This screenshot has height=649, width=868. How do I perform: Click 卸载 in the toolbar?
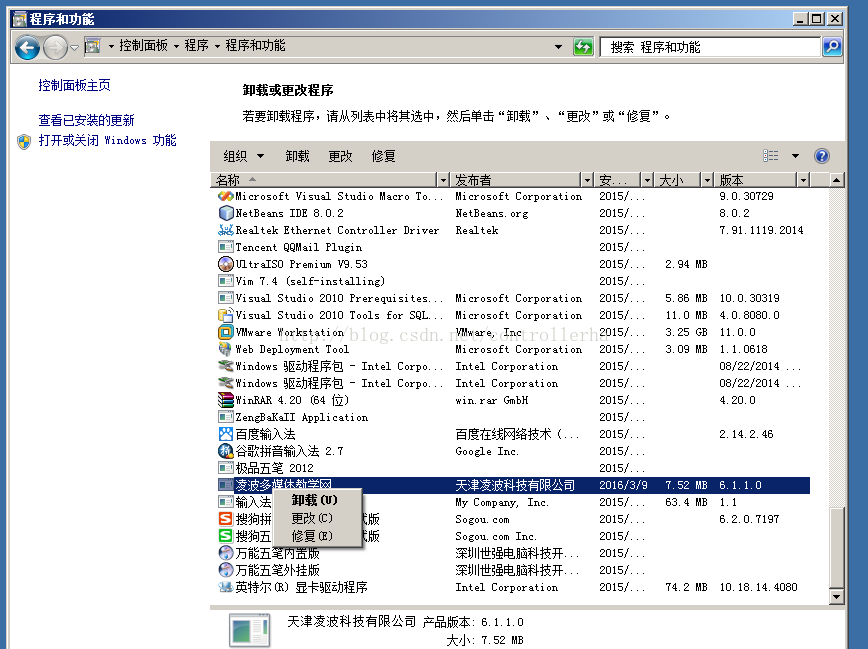pyautogui.click(x=297, y=156)
